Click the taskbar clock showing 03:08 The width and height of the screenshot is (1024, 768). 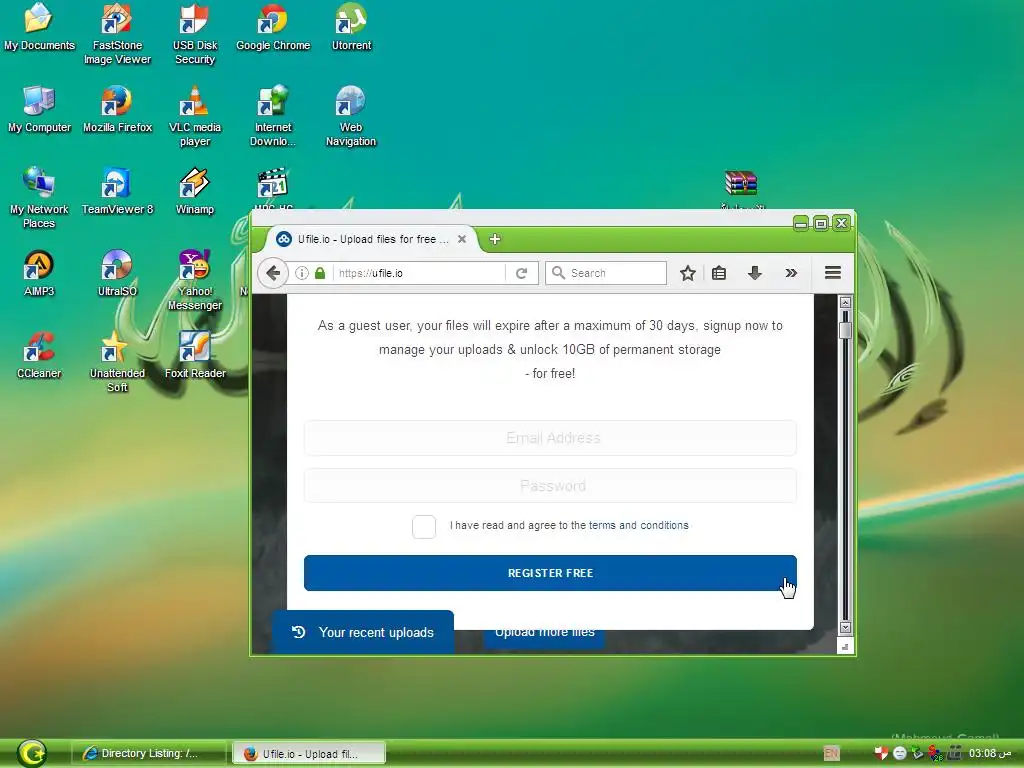pos(990,753)
